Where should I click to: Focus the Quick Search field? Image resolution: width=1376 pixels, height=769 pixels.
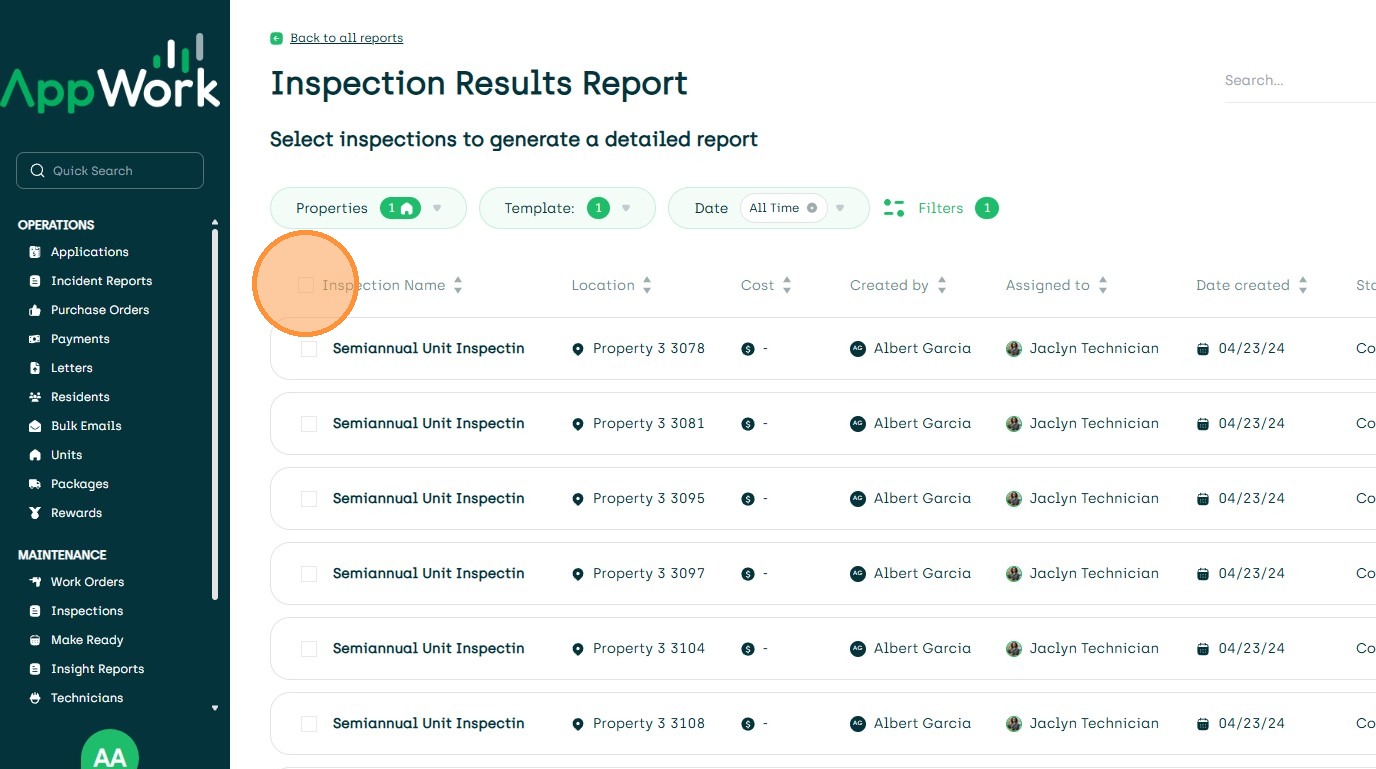(110, 171)
